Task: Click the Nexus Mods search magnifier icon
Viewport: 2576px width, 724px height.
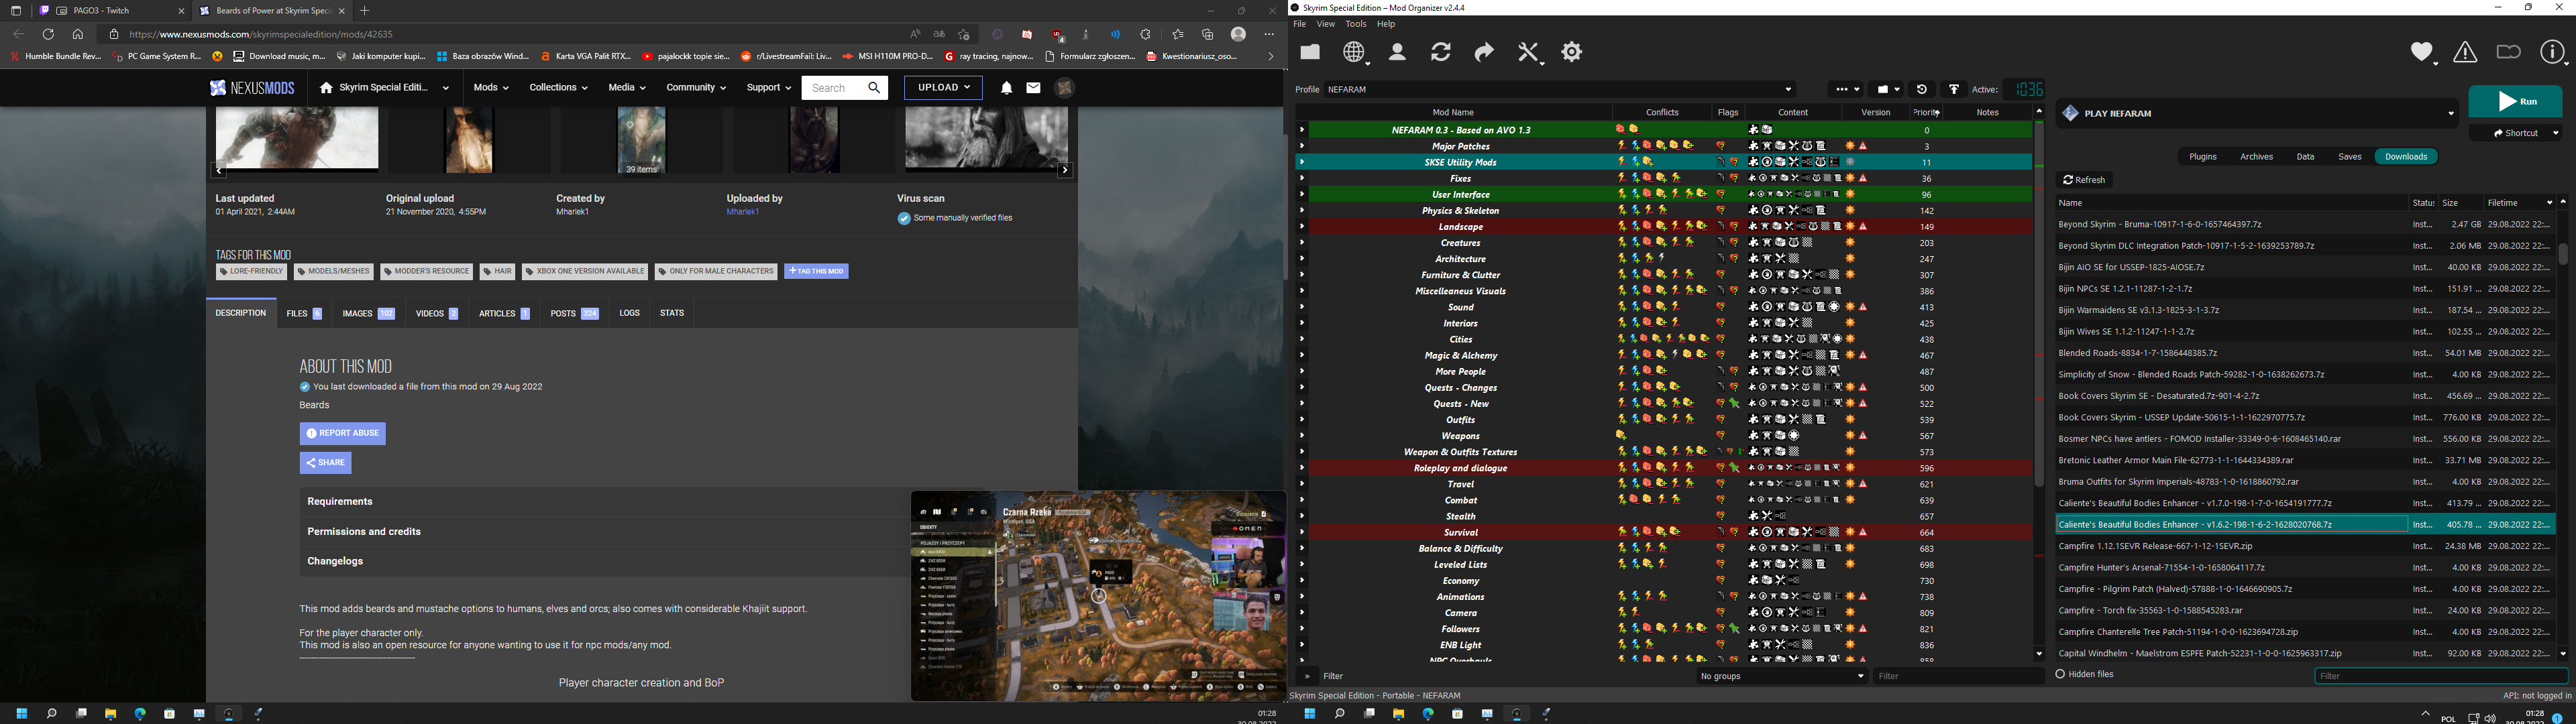Action: click(x=874, y=88)
